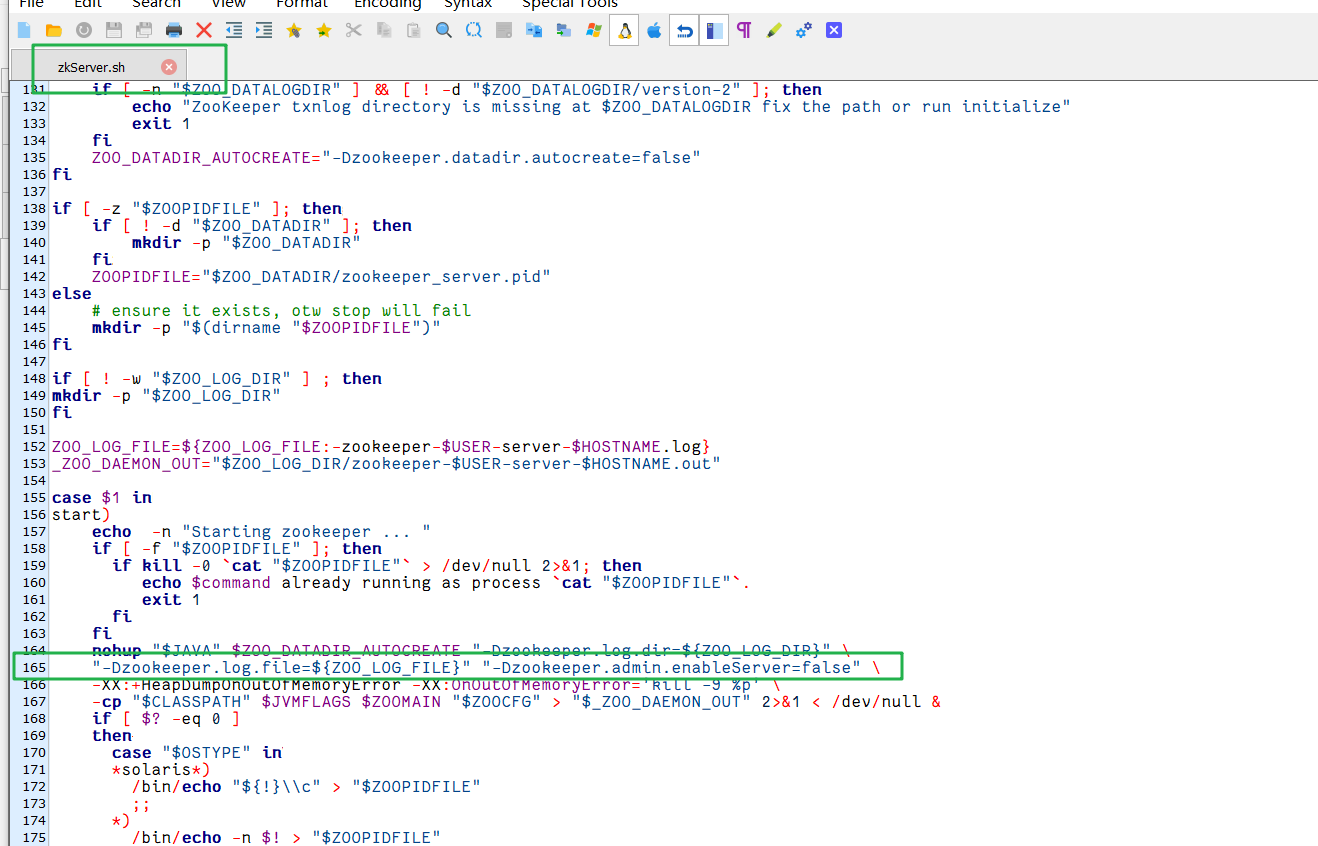Open Find with the magnifying glass icon

[x=443, y=30]
